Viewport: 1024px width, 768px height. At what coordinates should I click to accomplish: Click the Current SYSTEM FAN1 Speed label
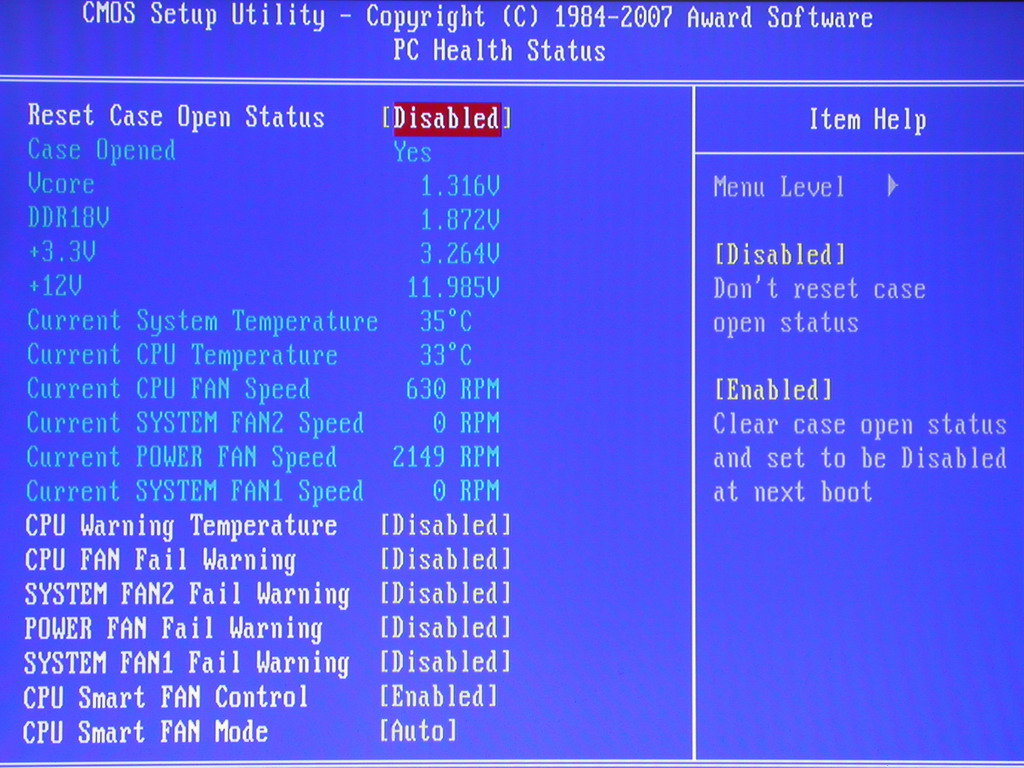tap(195, 492)
